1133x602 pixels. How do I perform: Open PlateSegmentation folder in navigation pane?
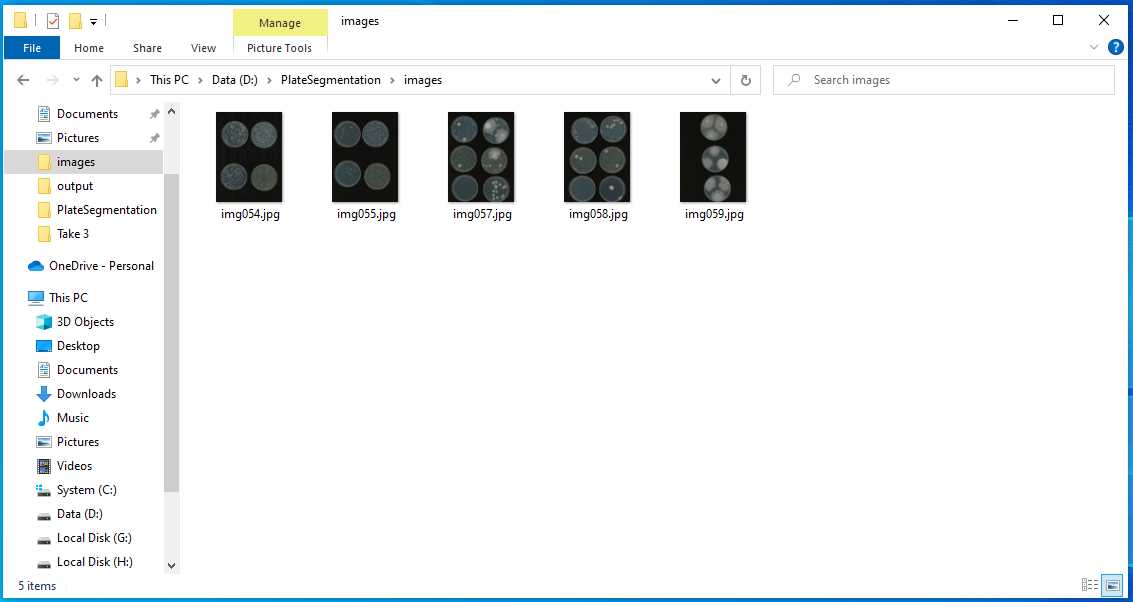tap(106, 210)
